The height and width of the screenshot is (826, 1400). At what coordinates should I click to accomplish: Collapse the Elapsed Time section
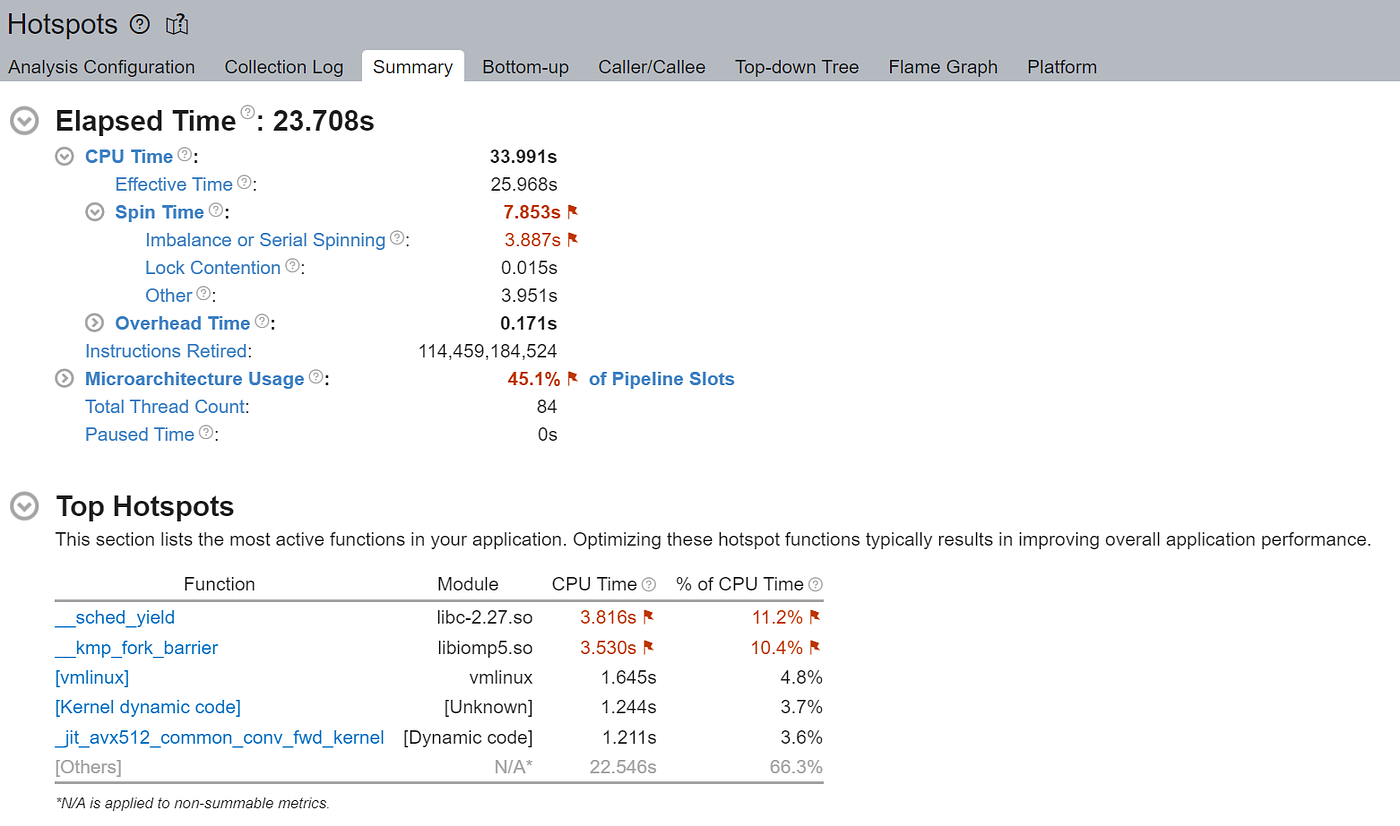[x=23, y=120]
